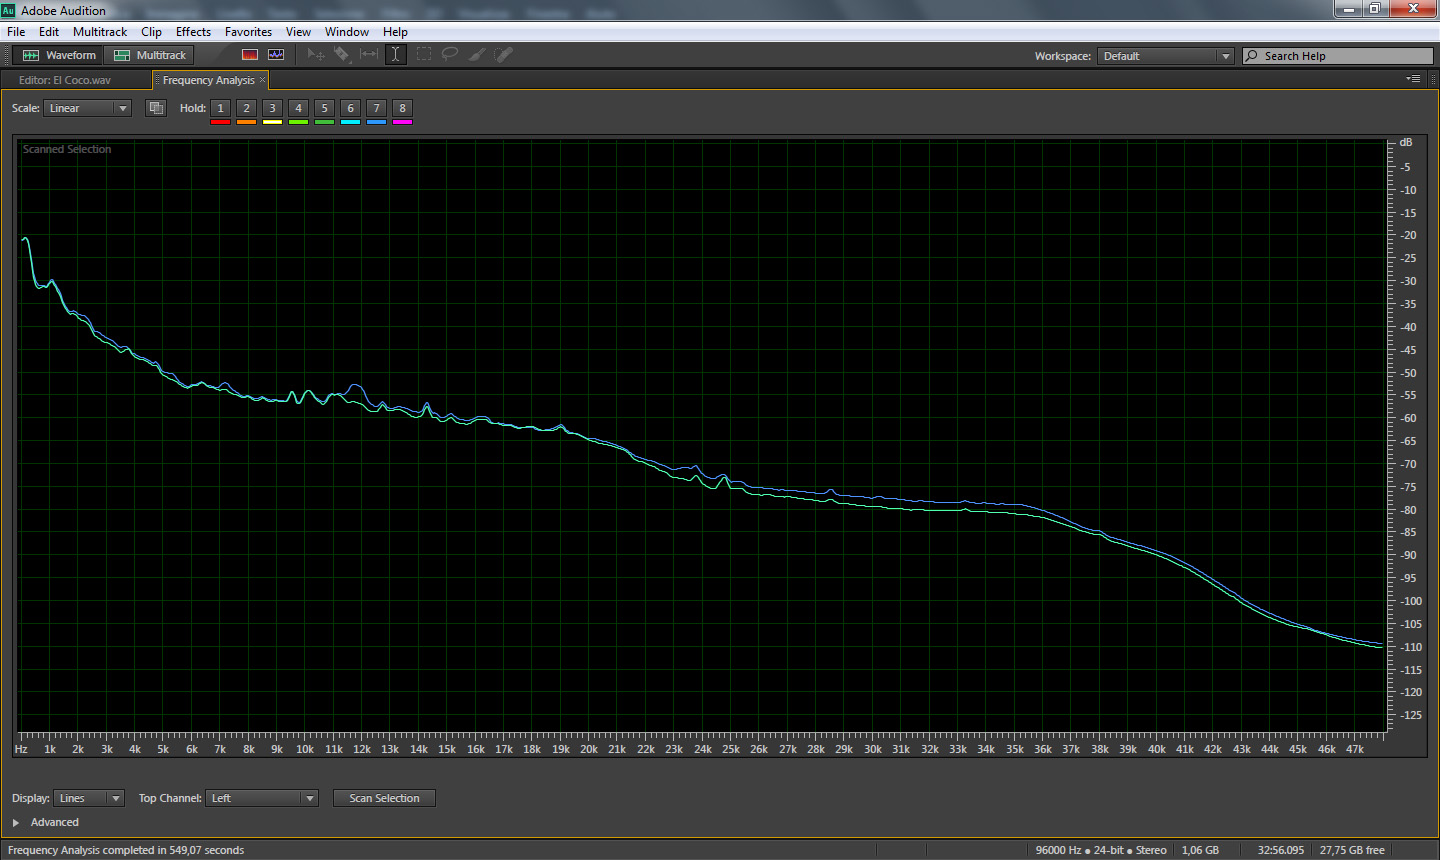Open the Edit menu

tap(49, 32)
